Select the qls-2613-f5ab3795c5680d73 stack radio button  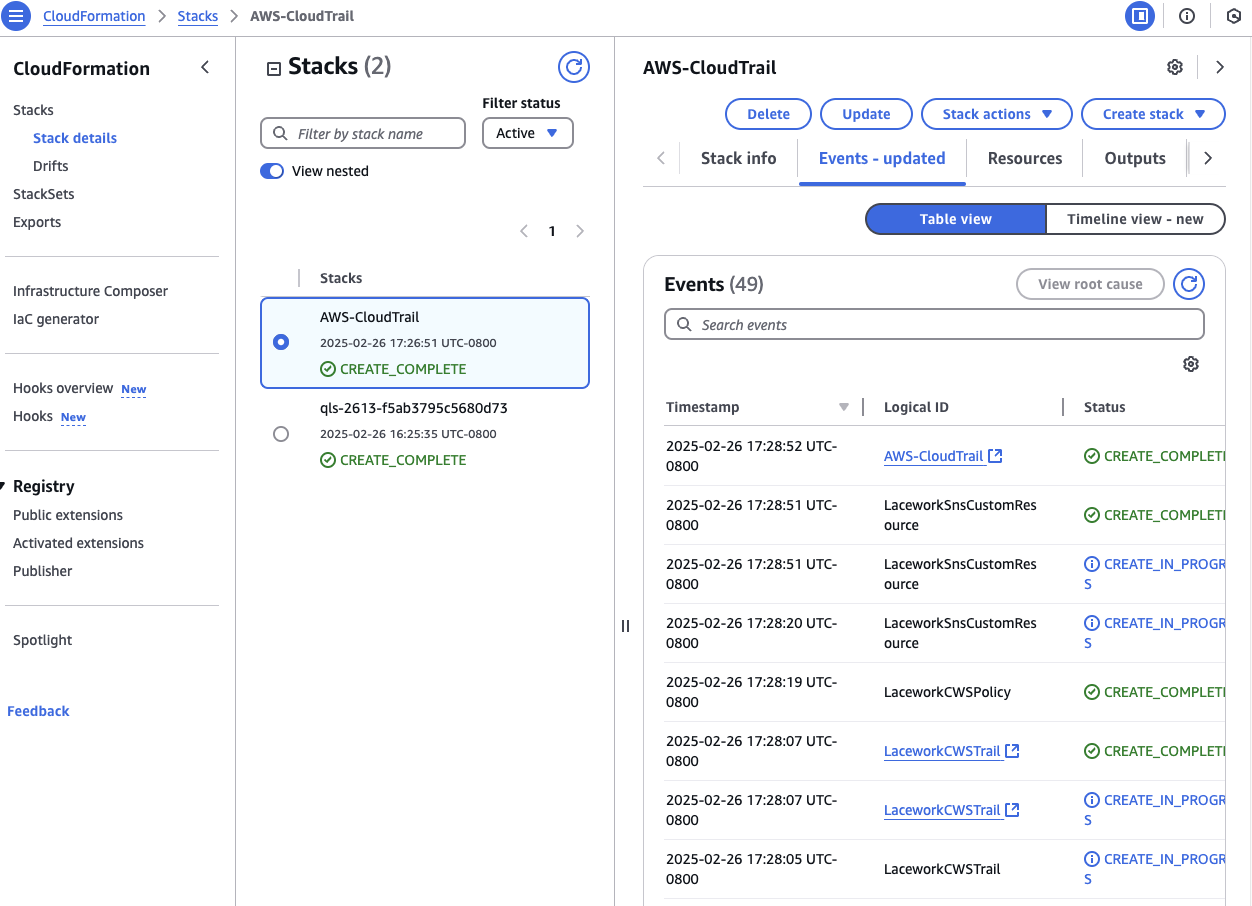(x=281, y=434)
